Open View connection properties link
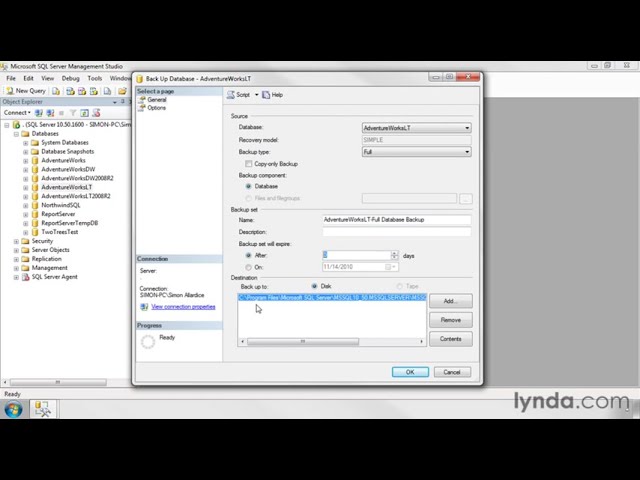Screen dimensions: 640x480 click(x=183, y=307)
